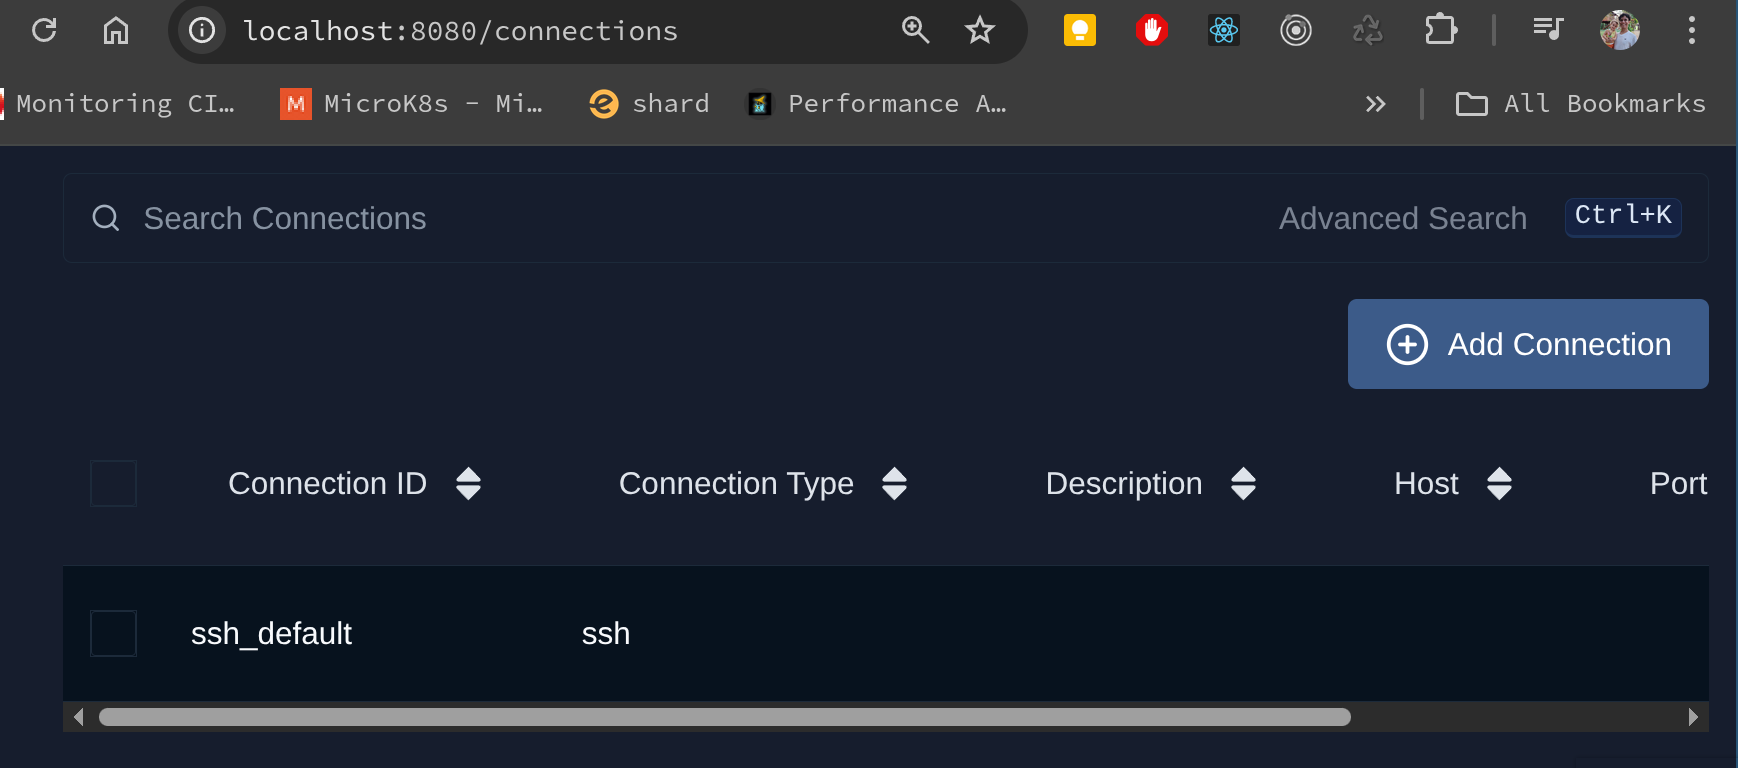Open the All Bookmarks folder
Viewport: 1738px width, 768px height.
1581,104
